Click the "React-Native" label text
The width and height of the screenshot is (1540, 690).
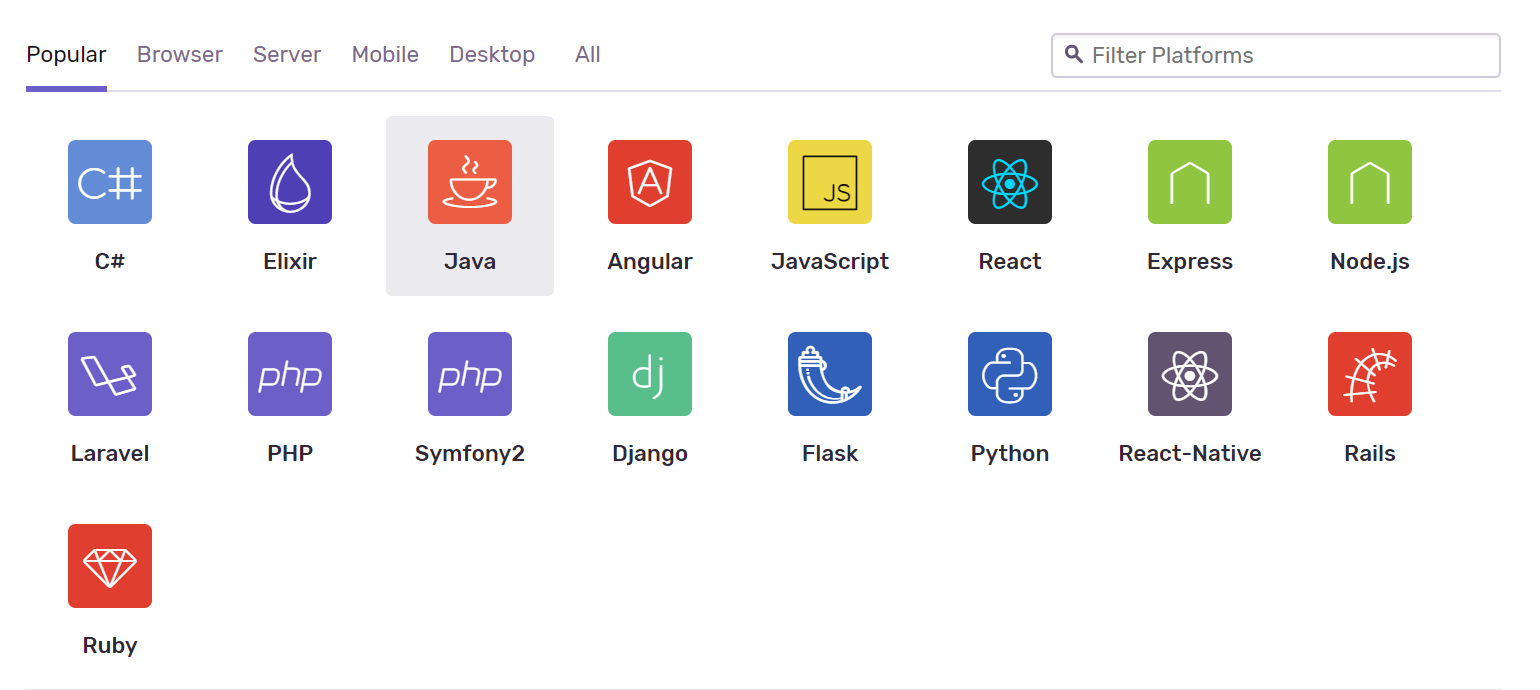1190,454
